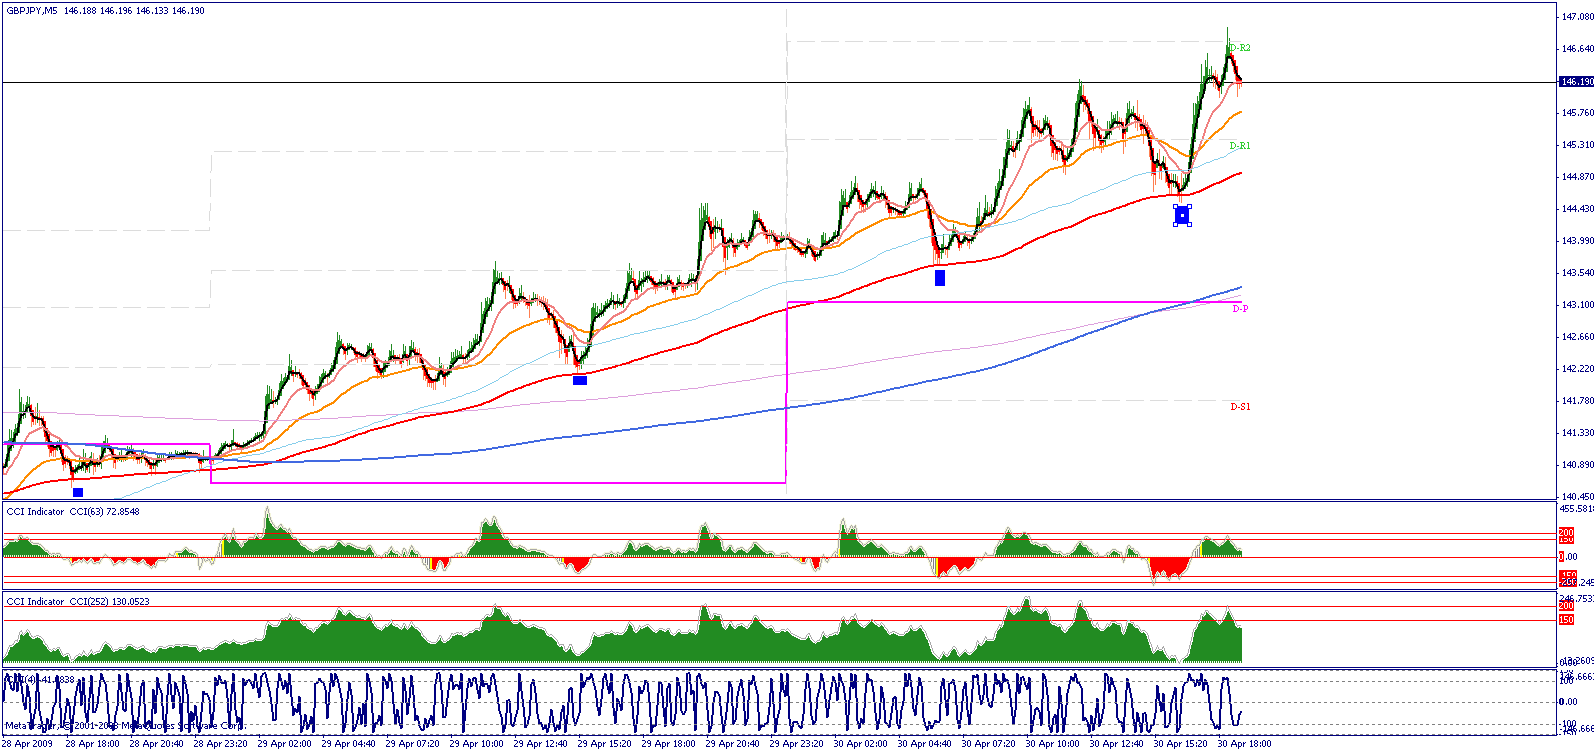Viewport: 1594px width, 751px height.
Task: Click the OHLC values starting with 146.188
Action: pos(134,10)
